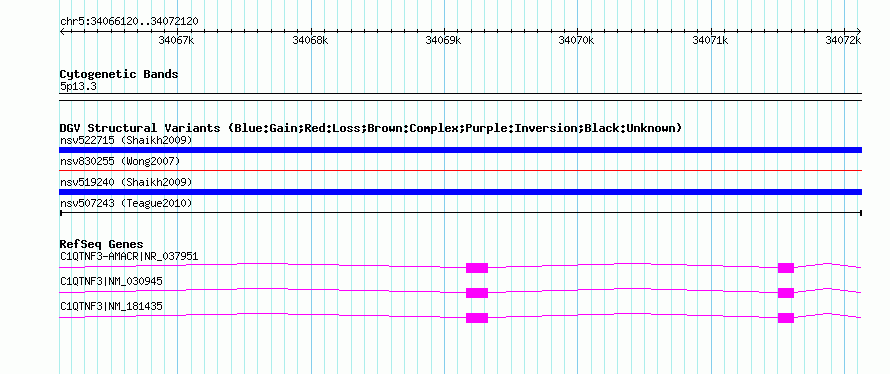Select the blue gain bar for nsv522715
The width and height of the screenshot is (890, 374).
(460, 150)
